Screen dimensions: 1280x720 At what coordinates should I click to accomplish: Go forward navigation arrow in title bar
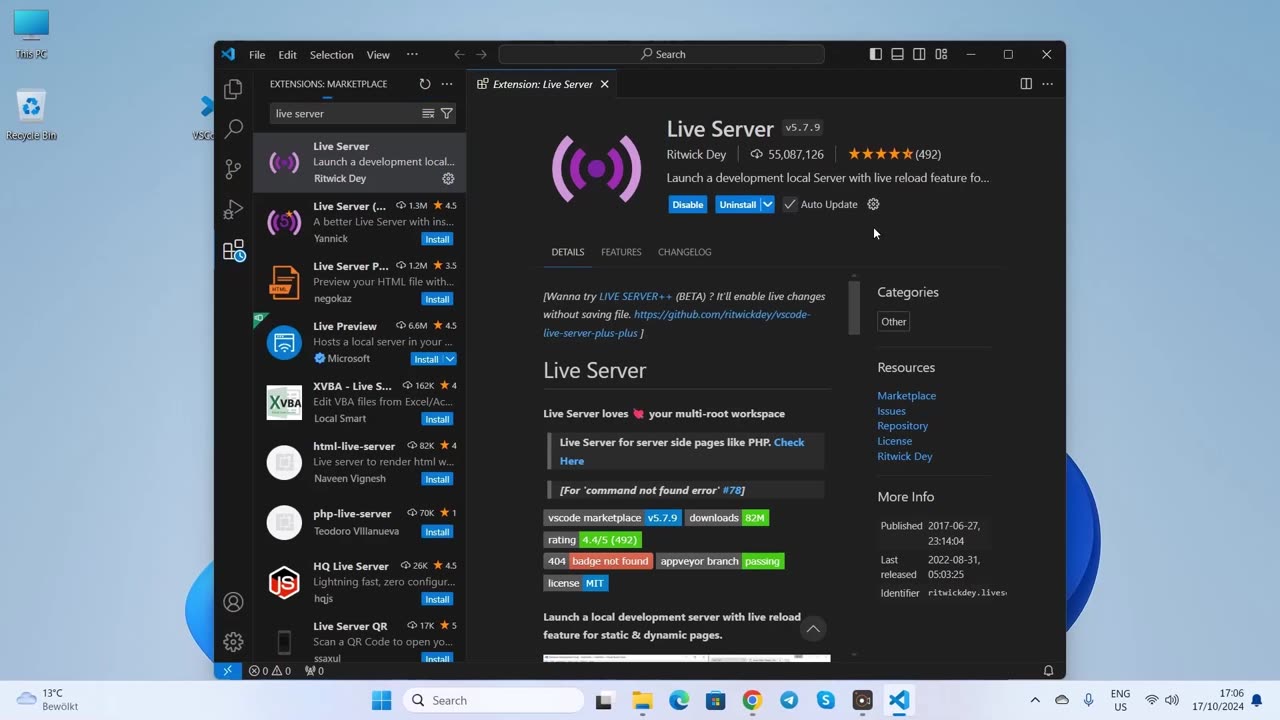click(481, 54)
